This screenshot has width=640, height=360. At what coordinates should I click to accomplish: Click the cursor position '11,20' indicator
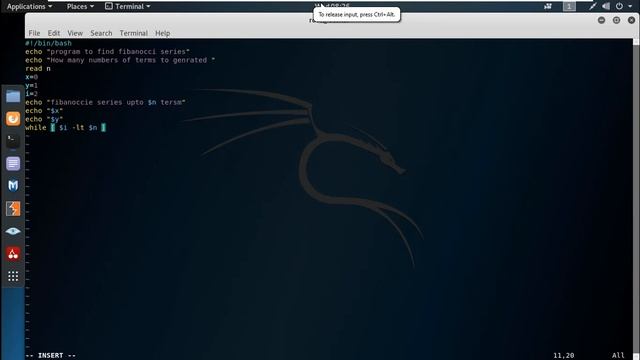[563, 356]
